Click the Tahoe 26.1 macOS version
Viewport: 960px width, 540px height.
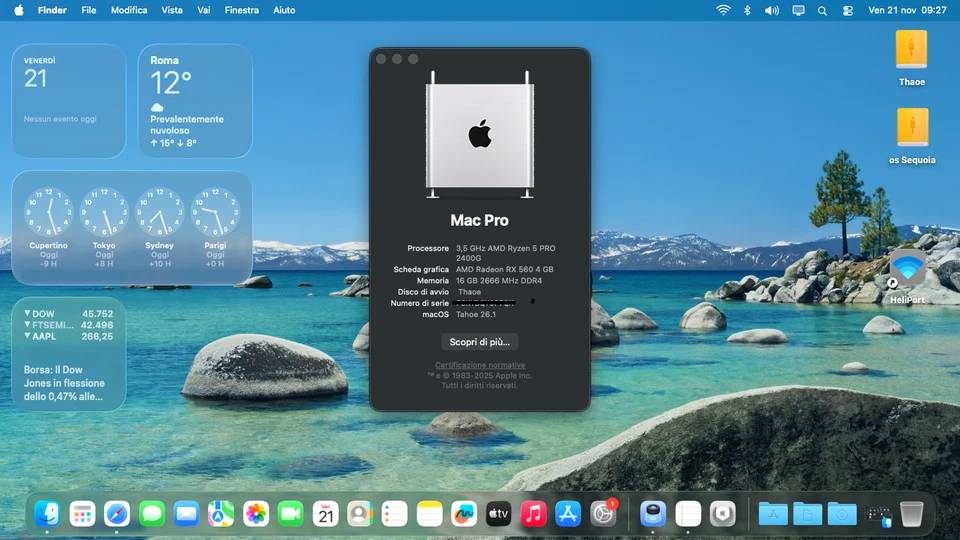point(476,314)
